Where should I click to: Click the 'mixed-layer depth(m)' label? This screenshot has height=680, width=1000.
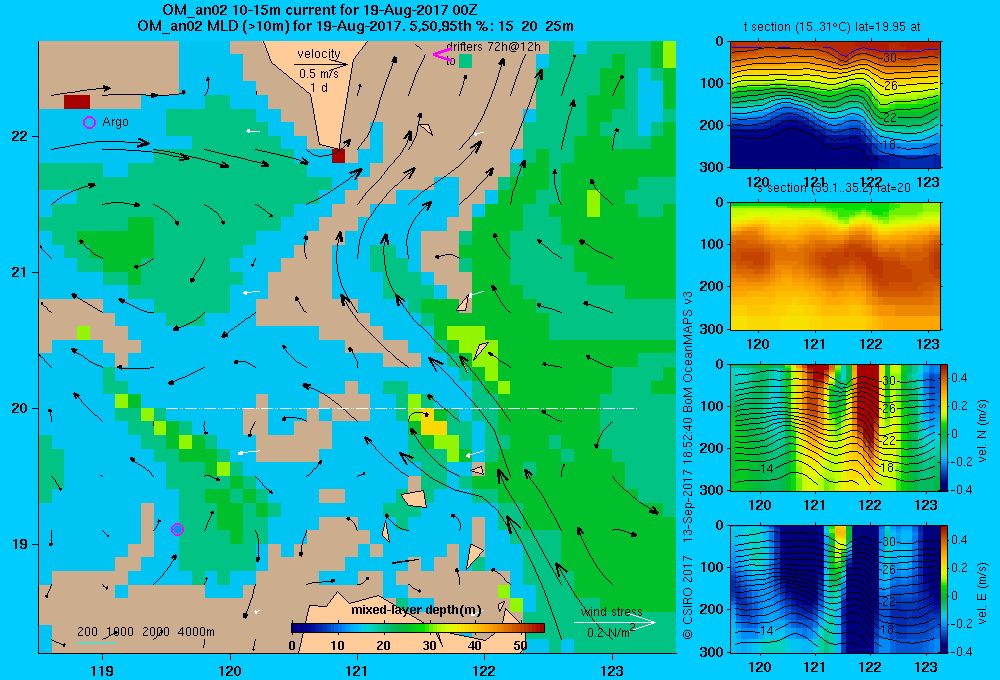click(416, 610)
